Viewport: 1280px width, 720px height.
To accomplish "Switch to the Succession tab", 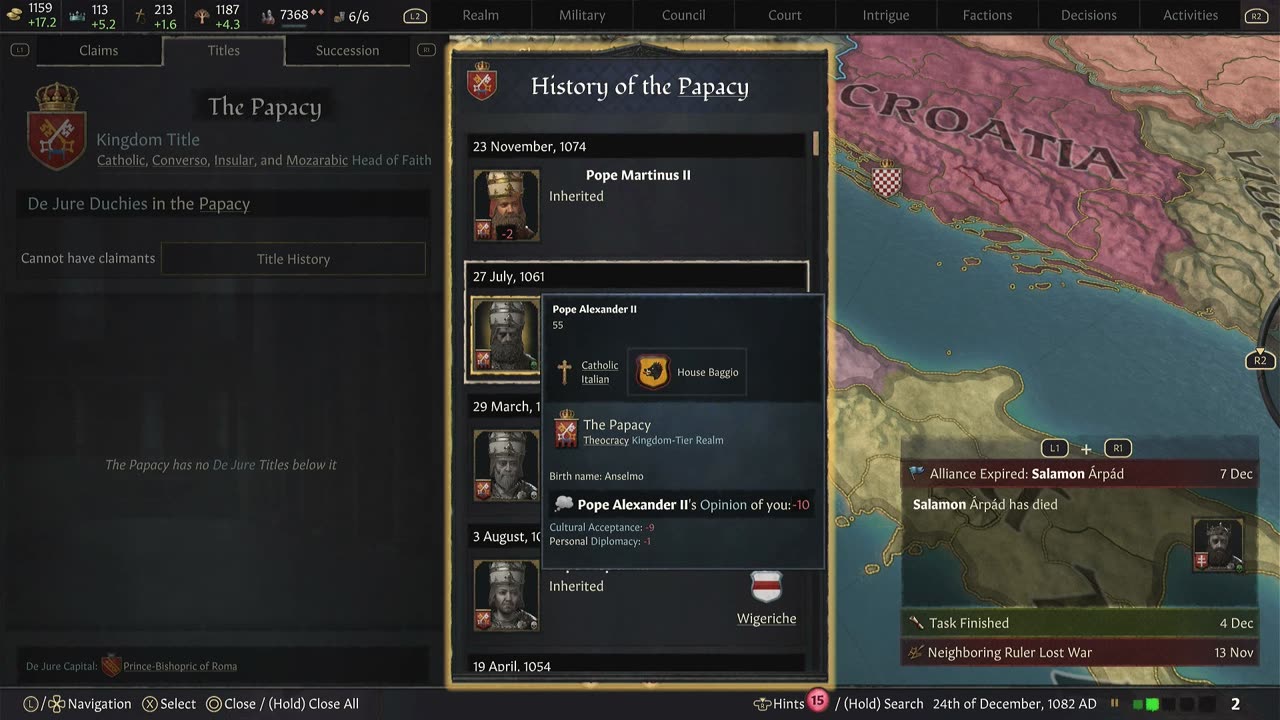I will (x=347, y=50).
